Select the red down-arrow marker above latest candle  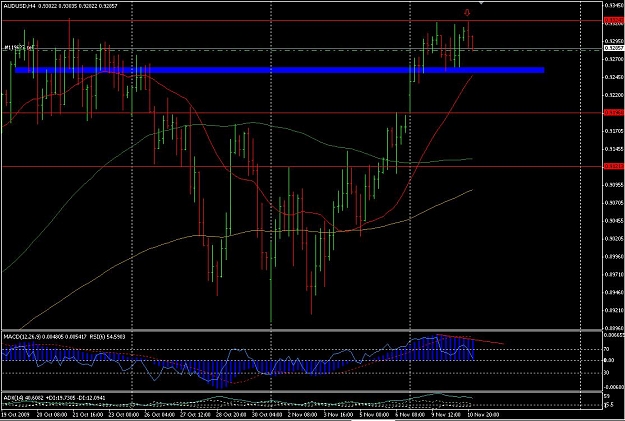click(467, 13)
